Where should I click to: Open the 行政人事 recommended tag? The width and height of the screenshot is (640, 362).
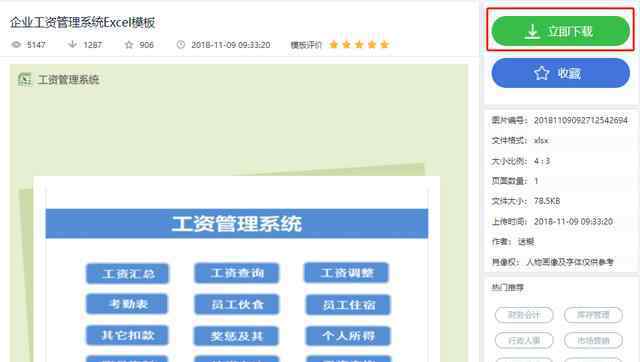point(524,340)
